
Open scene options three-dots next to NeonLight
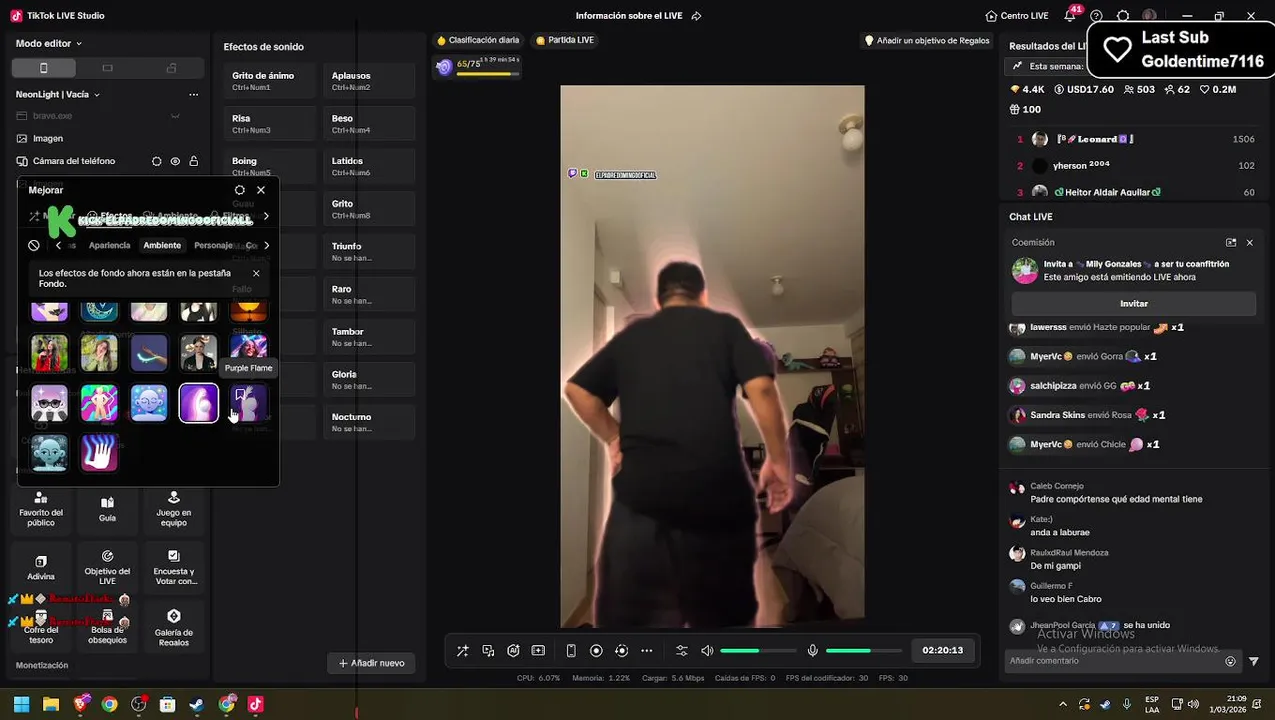pyautogui.click(x=193, y=94)
